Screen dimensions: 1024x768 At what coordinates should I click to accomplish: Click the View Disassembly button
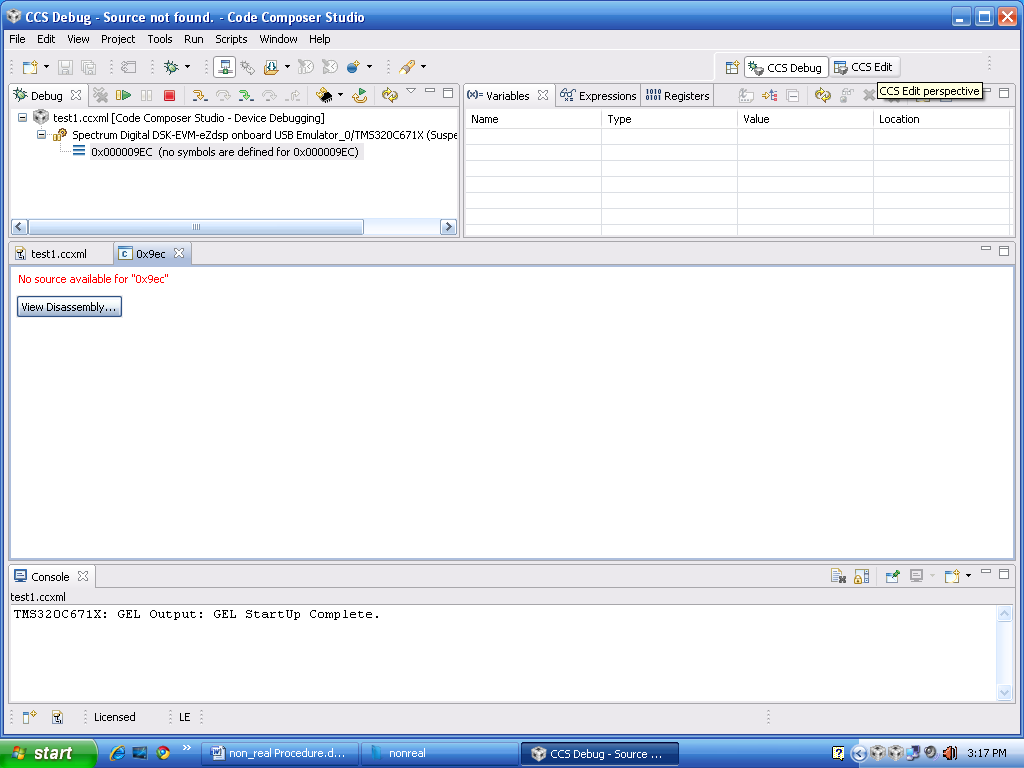[x=69, y=307]
